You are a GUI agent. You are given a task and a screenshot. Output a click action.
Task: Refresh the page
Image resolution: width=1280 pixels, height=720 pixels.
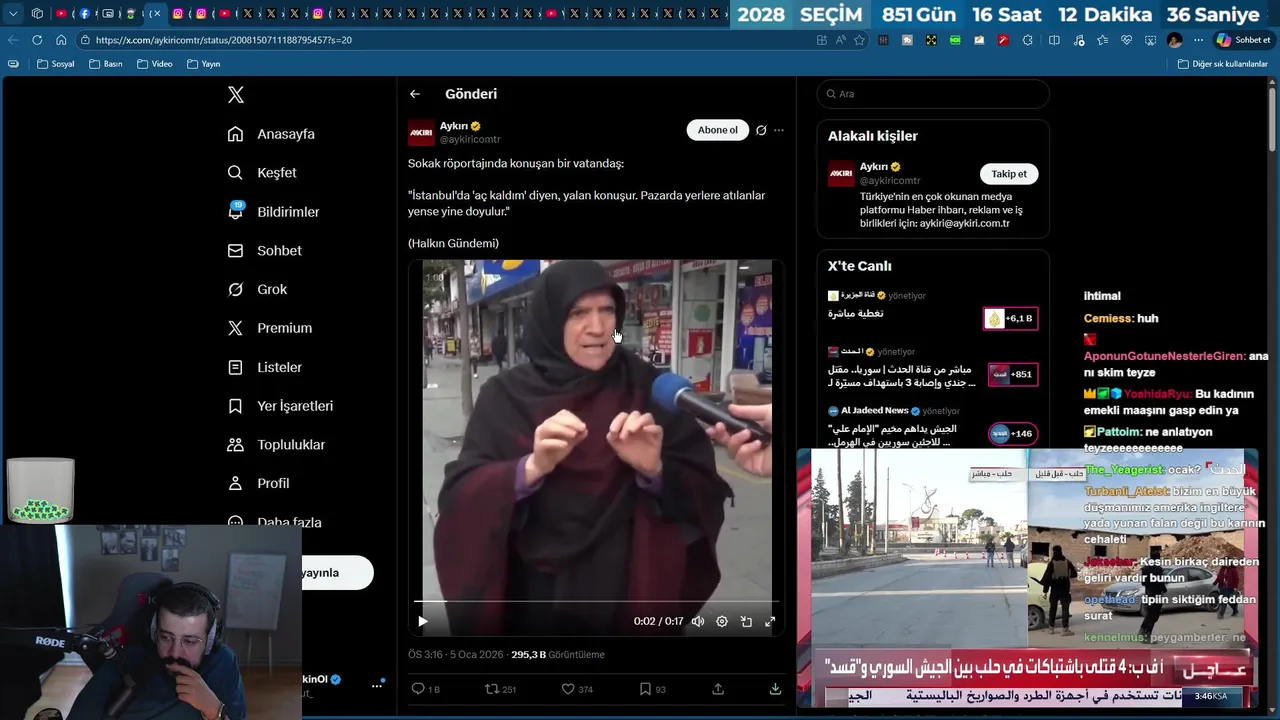pyautogui.click(x=37, y=40)
